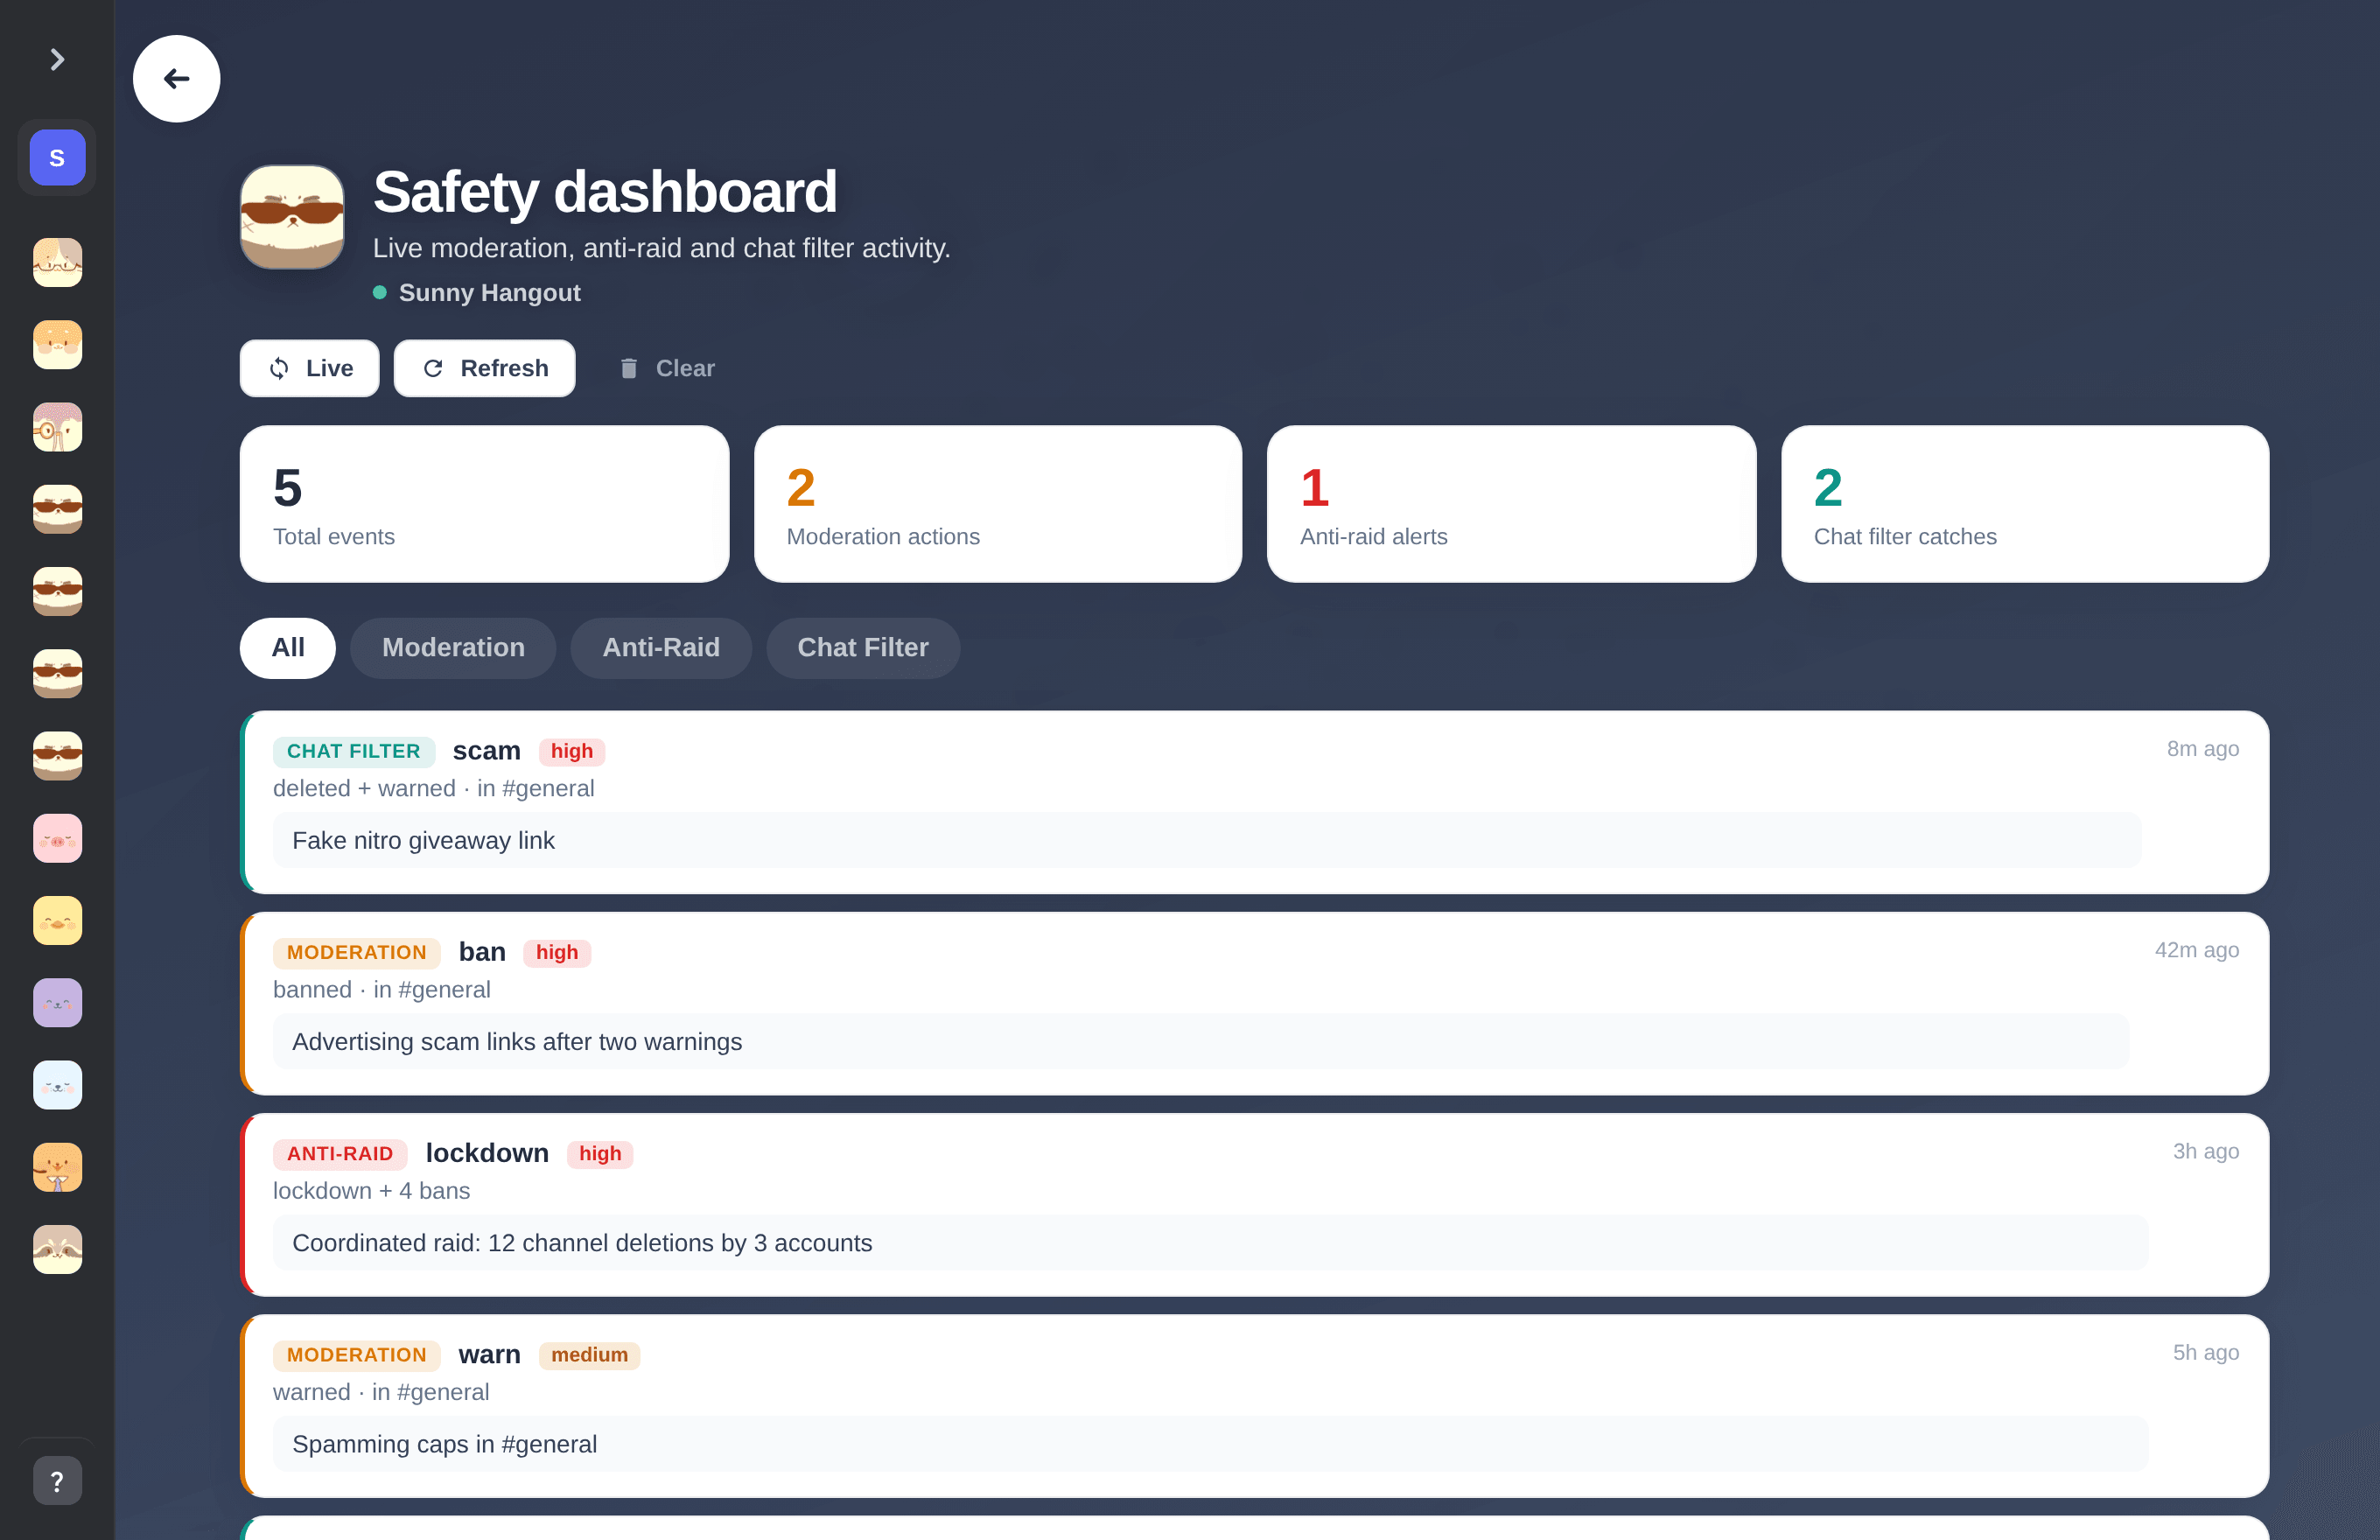
Task: Click the CHAT FILTER tag on scam event
Action: 353,751
